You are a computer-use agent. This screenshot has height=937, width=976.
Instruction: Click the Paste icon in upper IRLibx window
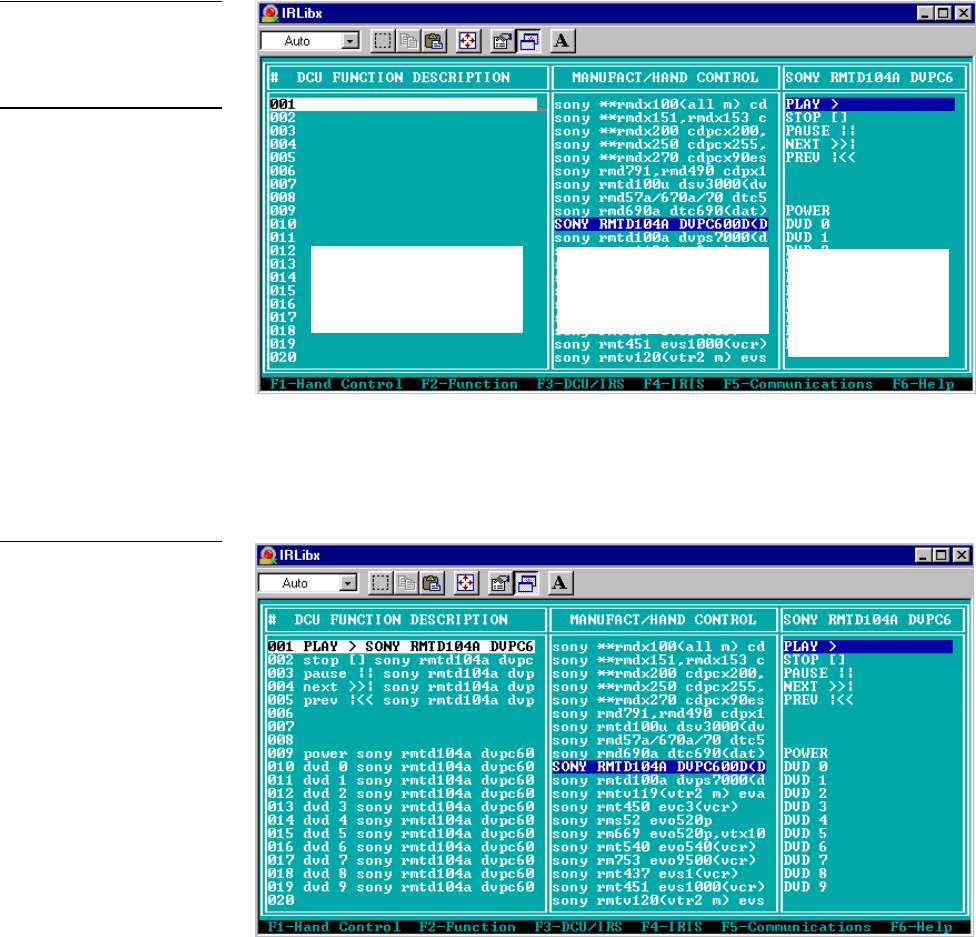(434, 41)
